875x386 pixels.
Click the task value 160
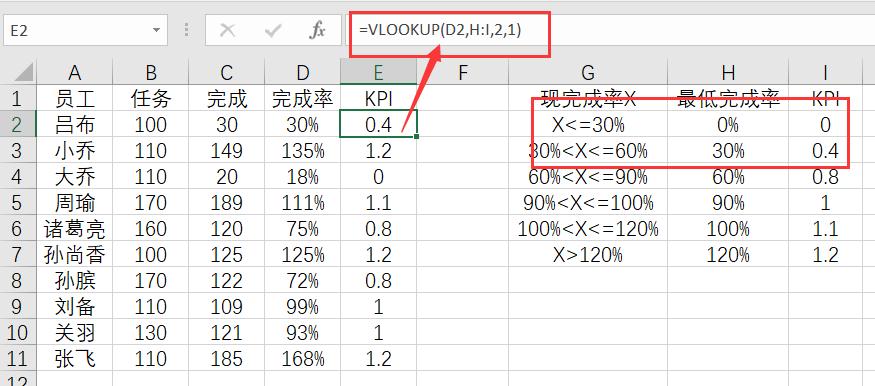pyautogui.click(x=151, y=228)
